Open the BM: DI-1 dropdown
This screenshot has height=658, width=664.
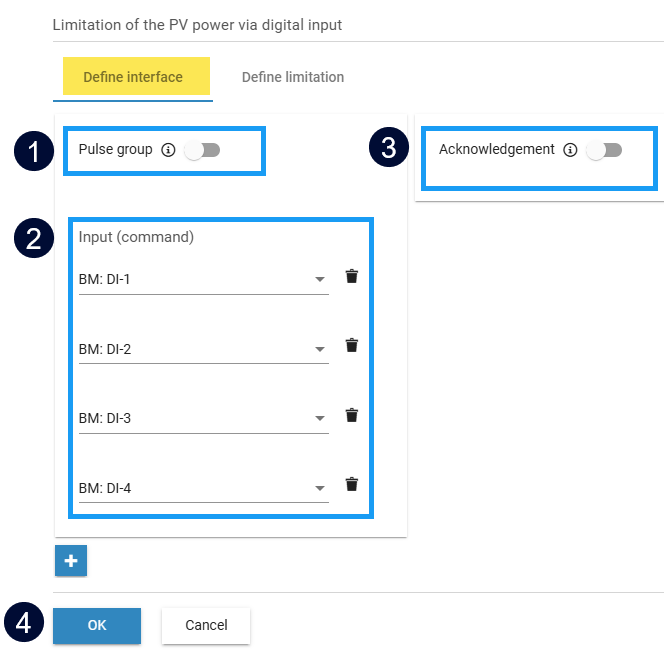320,280
